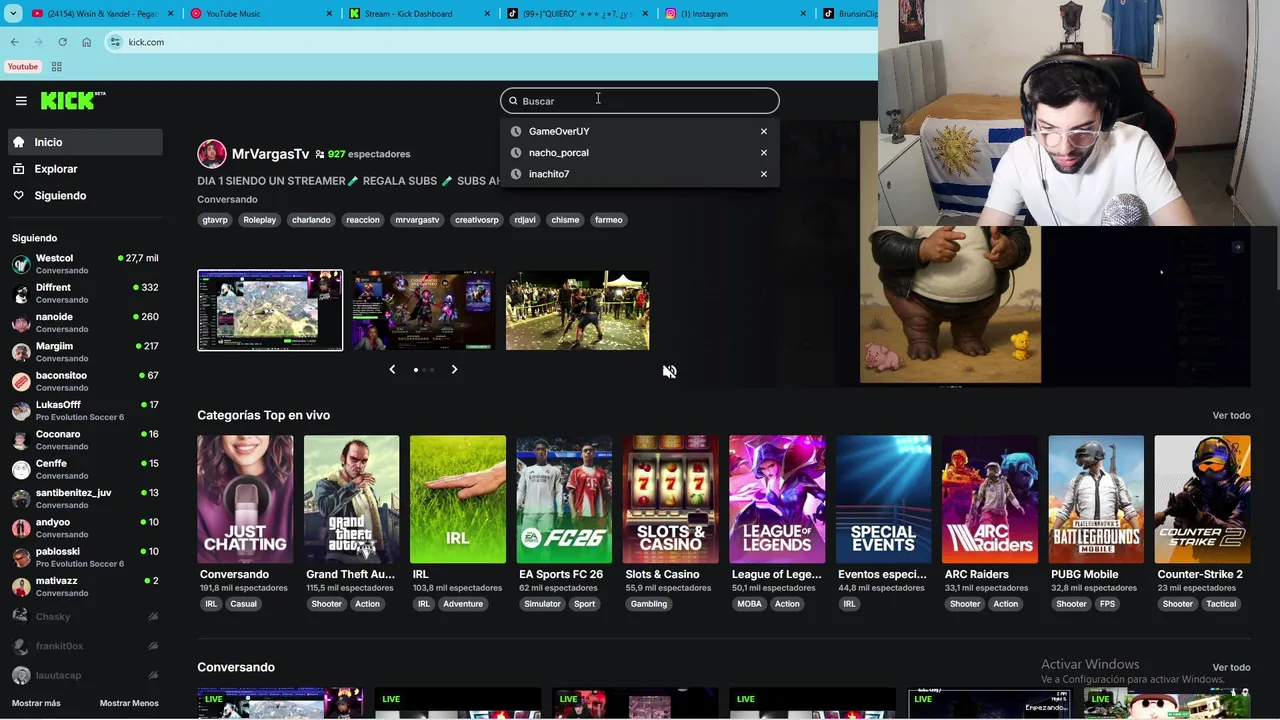The height and width of the screenshot is (720, 1280).
Task: Open the IRL category card
Action: point(458,499)
